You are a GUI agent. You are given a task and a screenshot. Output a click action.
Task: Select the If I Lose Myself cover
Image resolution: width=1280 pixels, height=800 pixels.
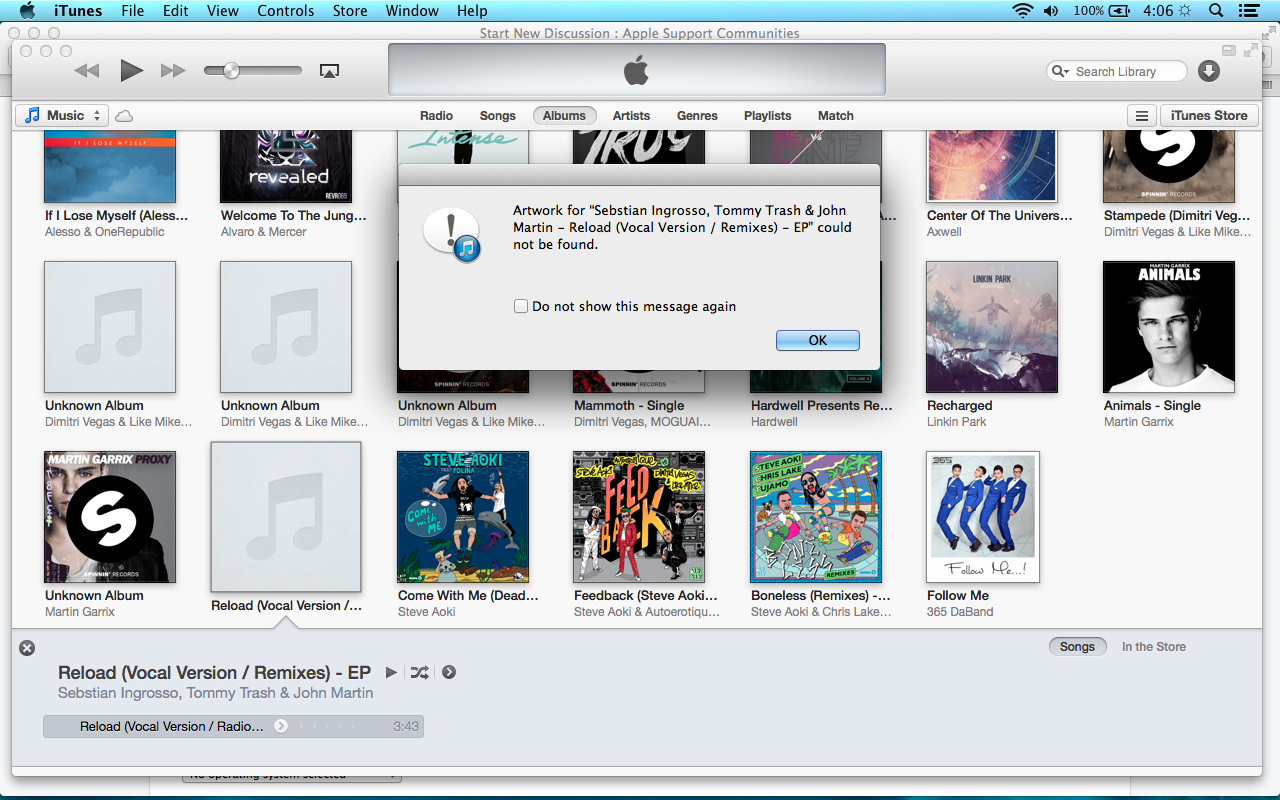(110, 167)
